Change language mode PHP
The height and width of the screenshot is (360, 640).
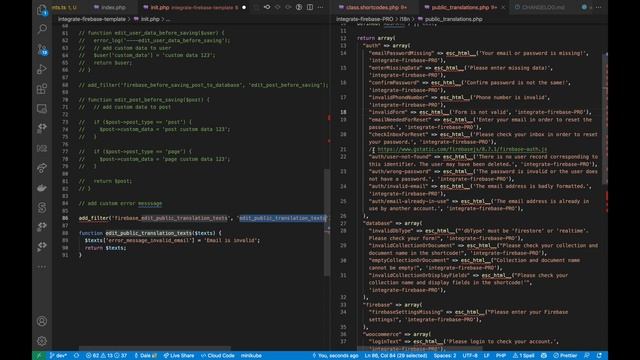[x=501, y=356]
